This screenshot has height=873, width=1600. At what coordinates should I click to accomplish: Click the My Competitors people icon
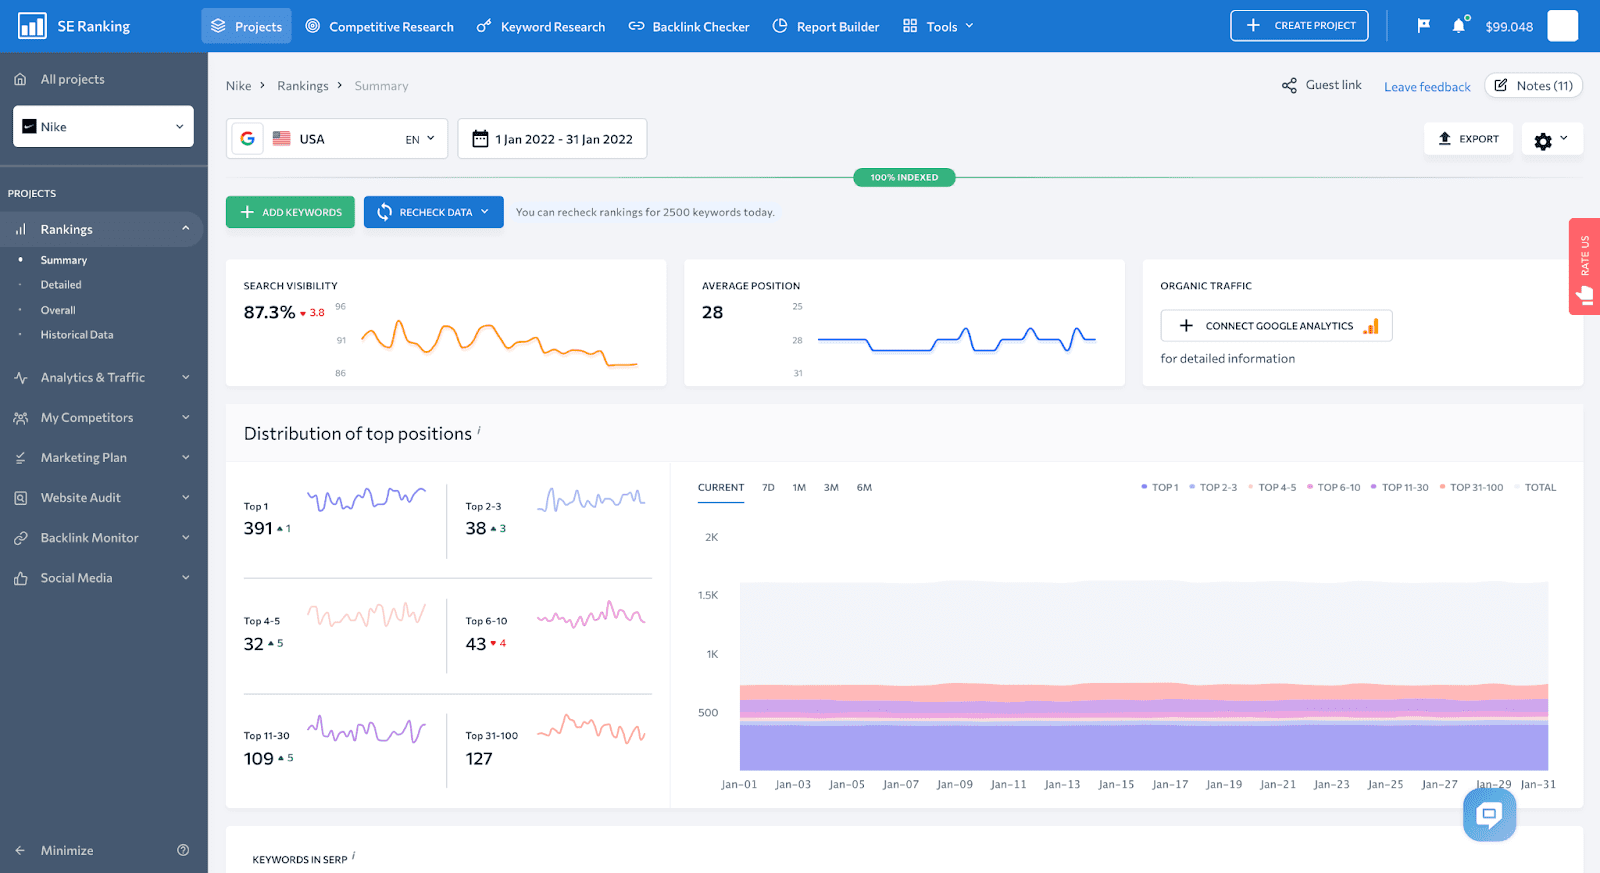[x=20, y=418]
